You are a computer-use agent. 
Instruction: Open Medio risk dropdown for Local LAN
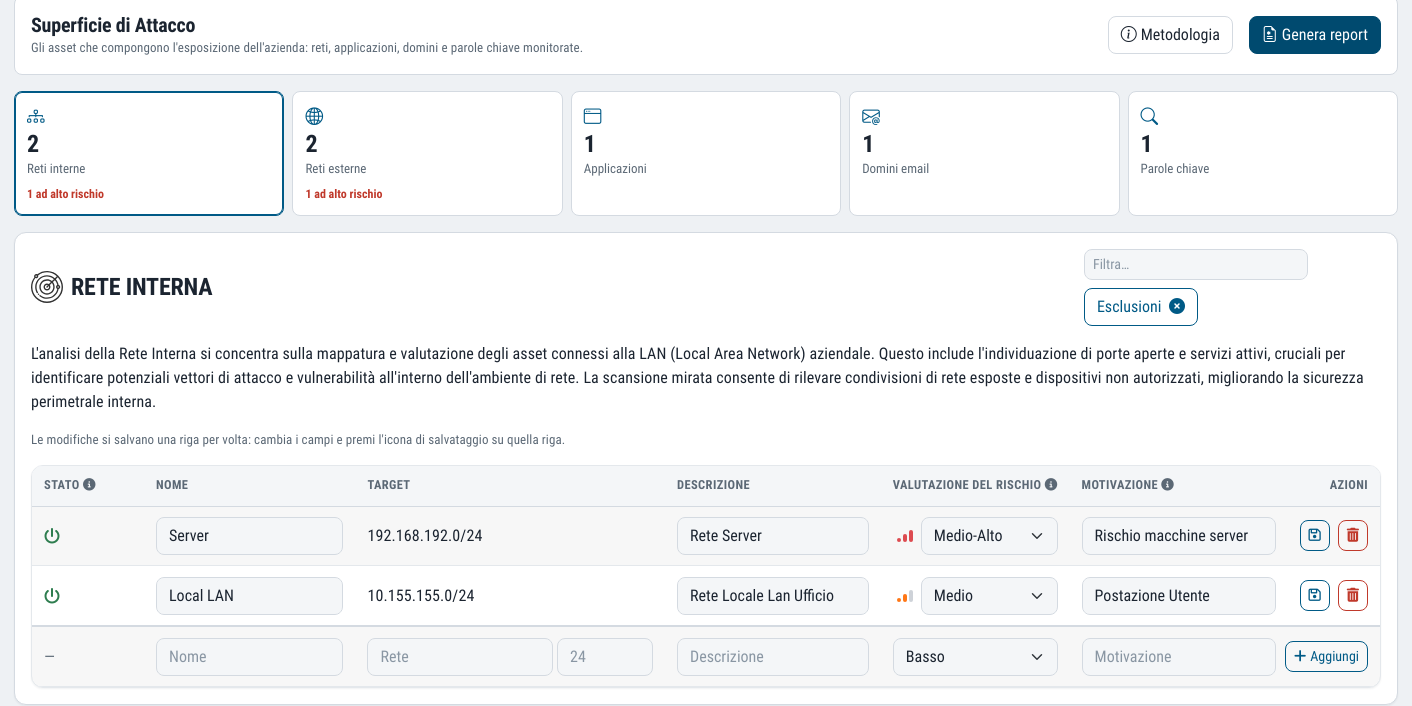point(989,596)
